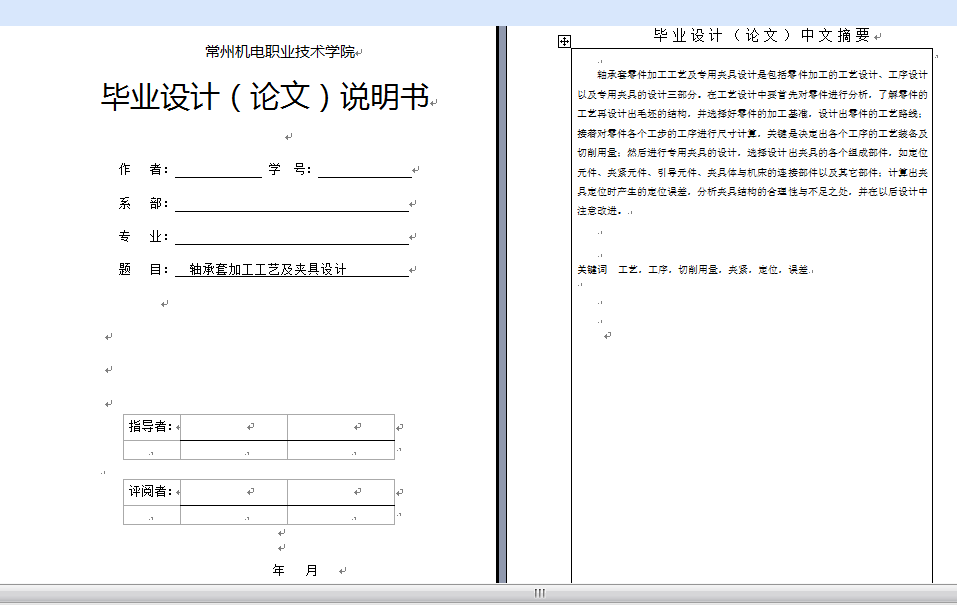Image resolution: width=957 pixels, height=605 pixels.
Task: Click the 关键词 keywords line
Action: [x=693, y=269]
